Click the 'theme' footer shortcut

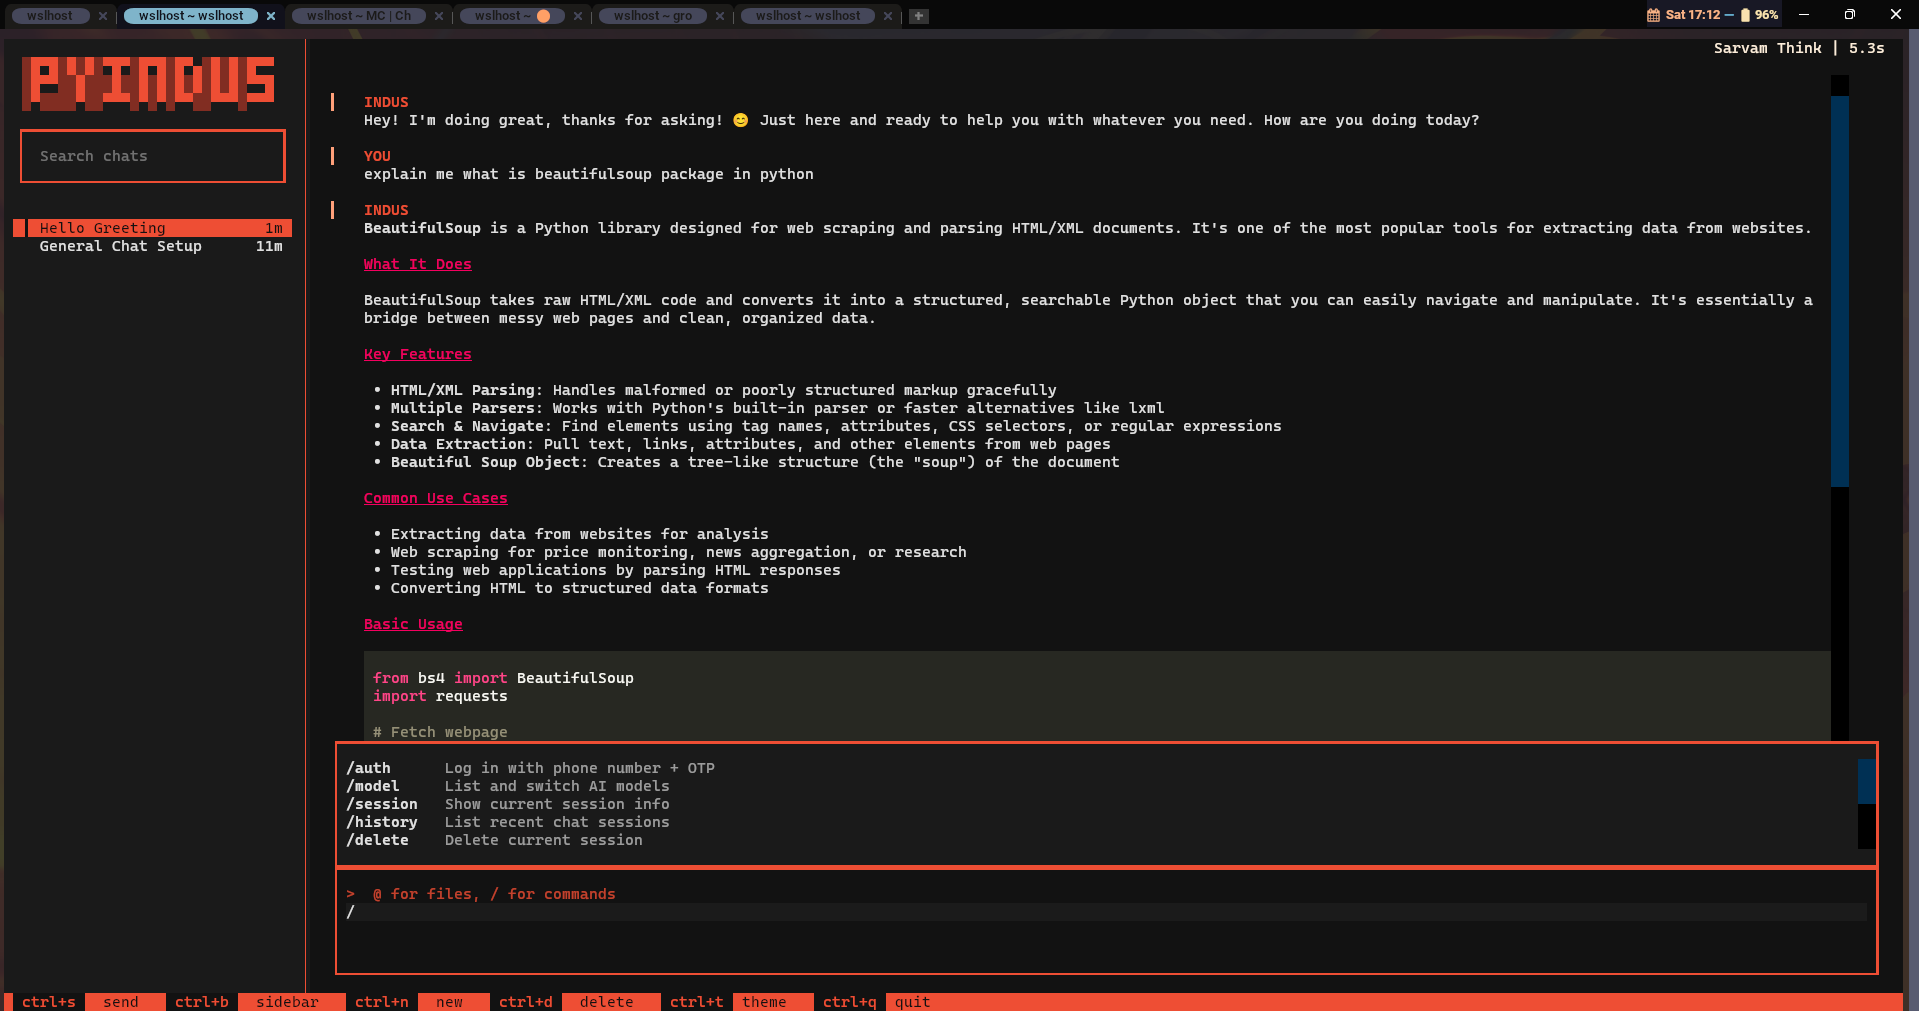764,1002
